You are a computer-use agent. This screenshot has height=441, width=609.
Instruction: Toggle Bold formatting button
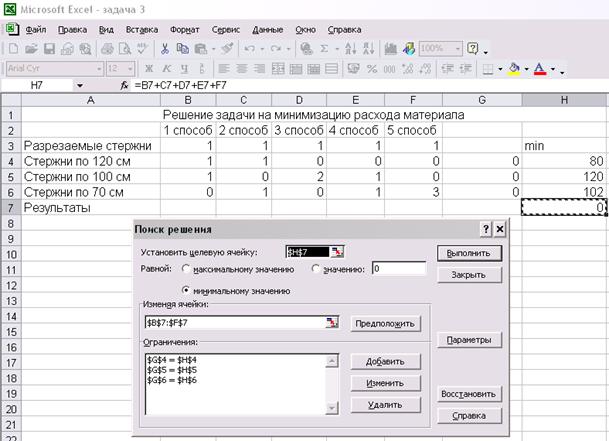point(148,69)
